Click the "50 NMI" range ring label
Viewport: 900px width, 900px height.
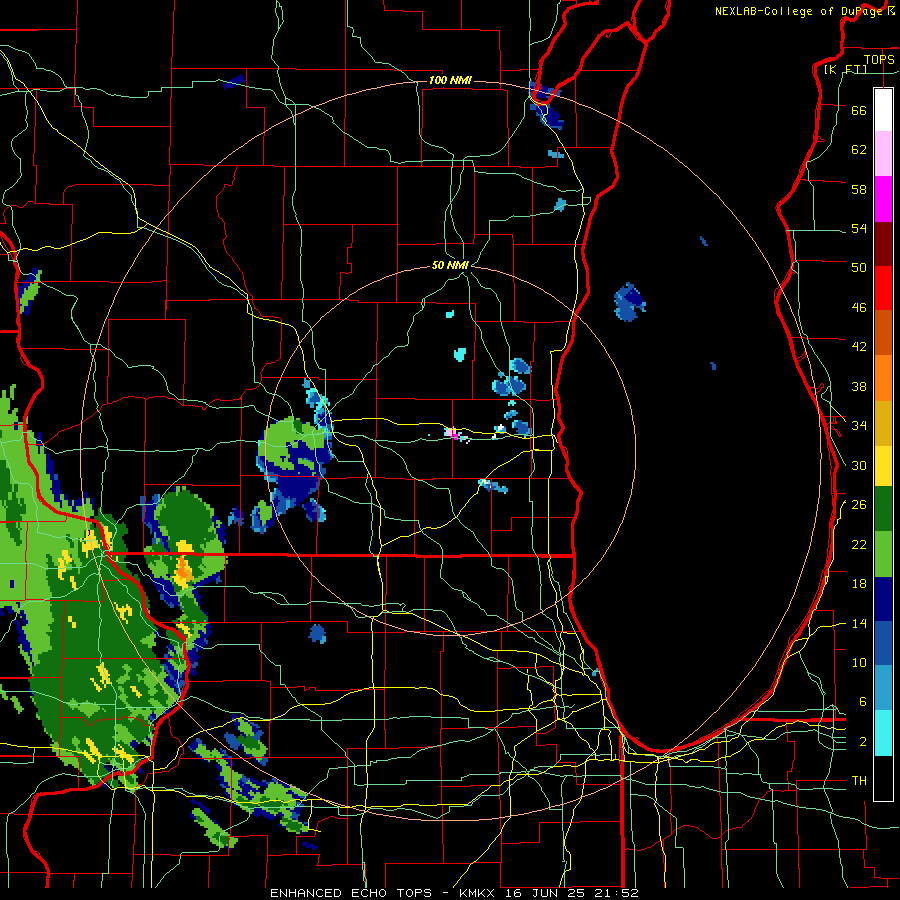click(x=450, y=265)
